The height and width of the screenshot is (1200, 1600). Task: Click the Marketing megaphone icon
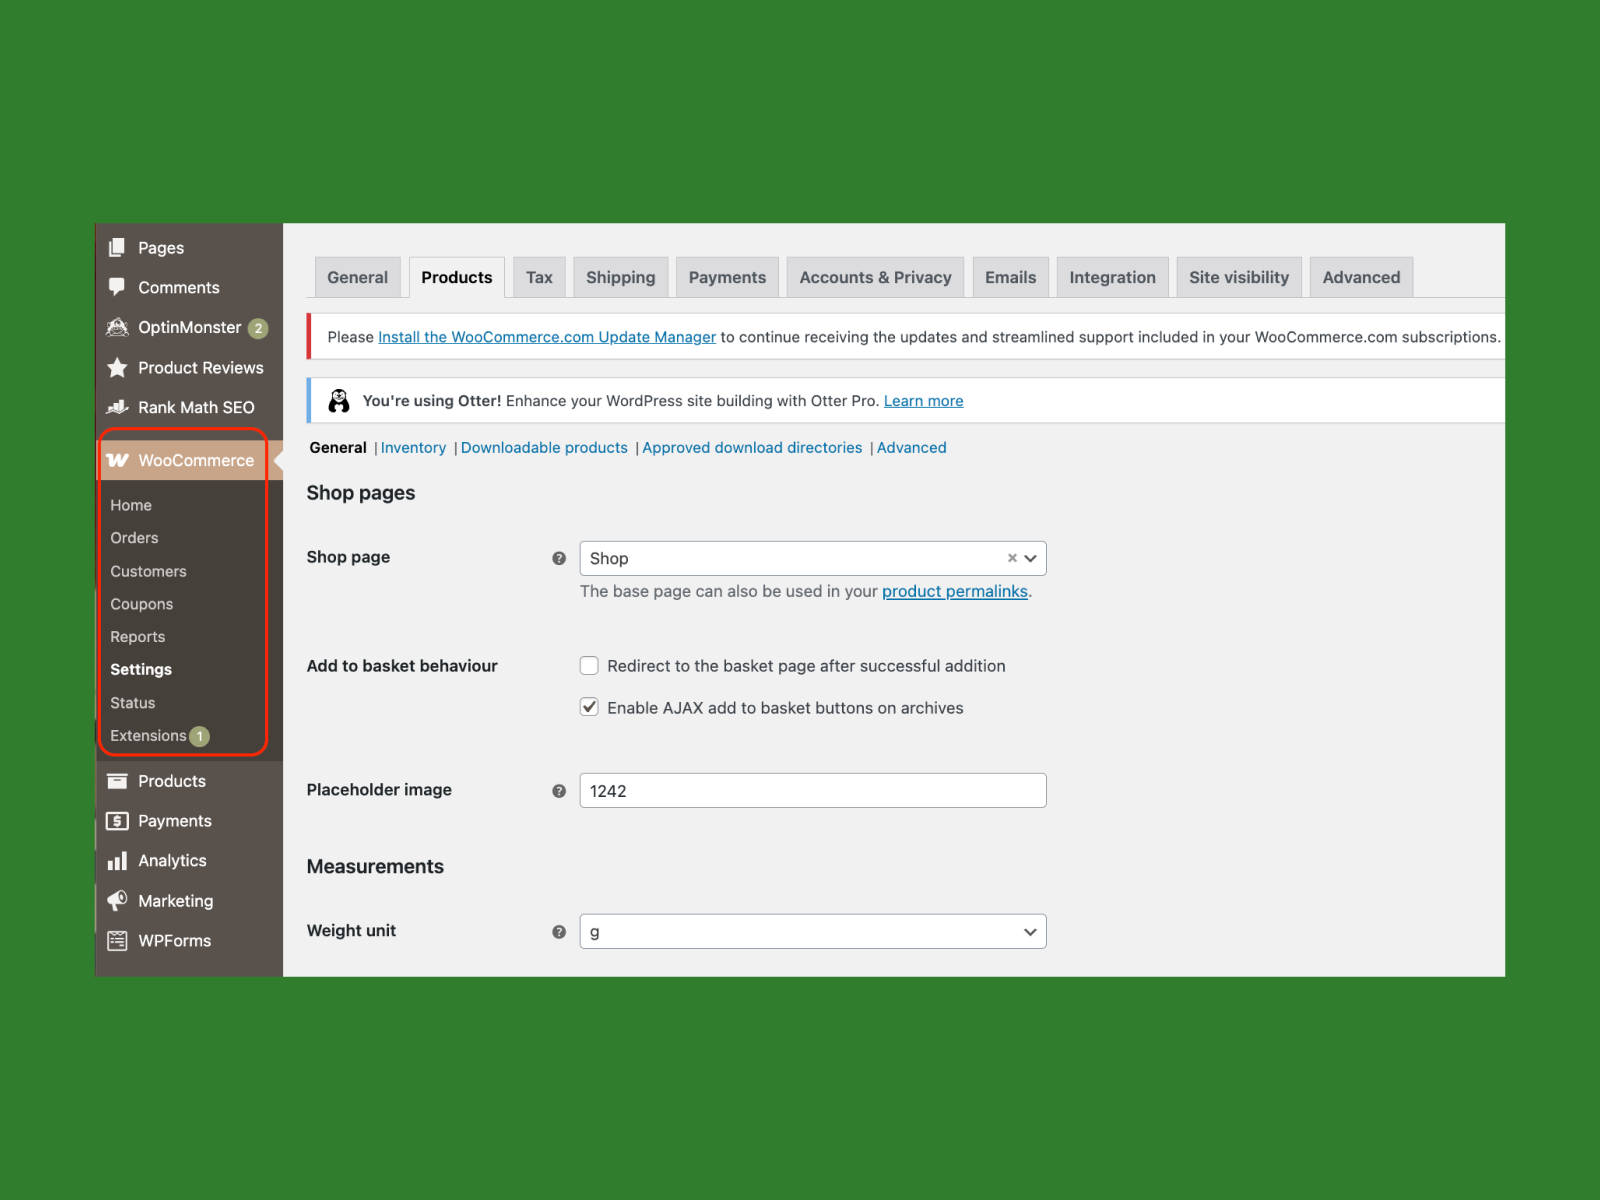click(x=117, y=901)
